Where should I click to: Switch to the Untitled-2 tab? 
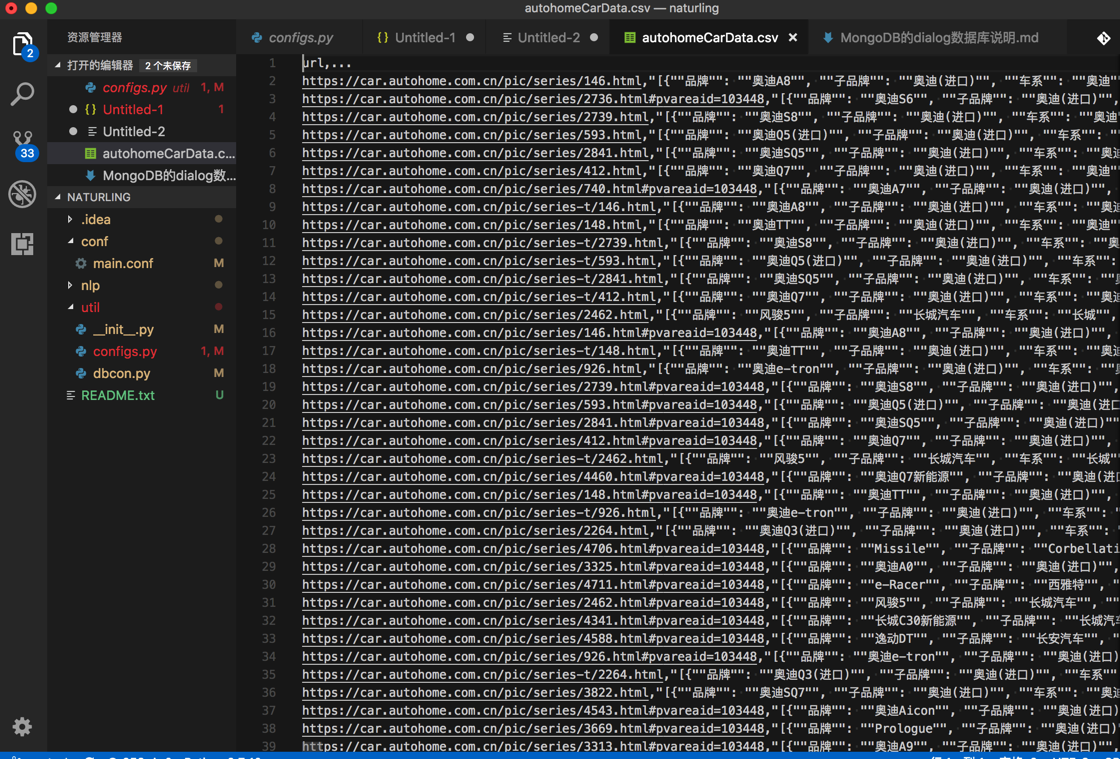[548, 38]
